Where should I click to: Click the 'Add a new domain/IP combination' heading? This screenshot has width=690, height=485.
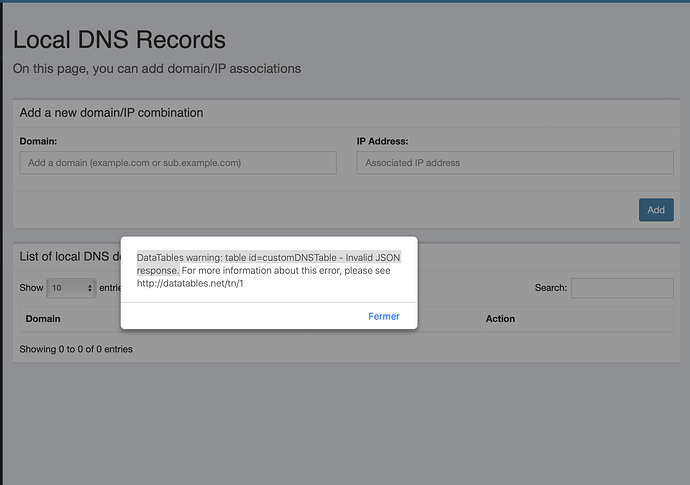pyautogui.click(x=111, y=113)
